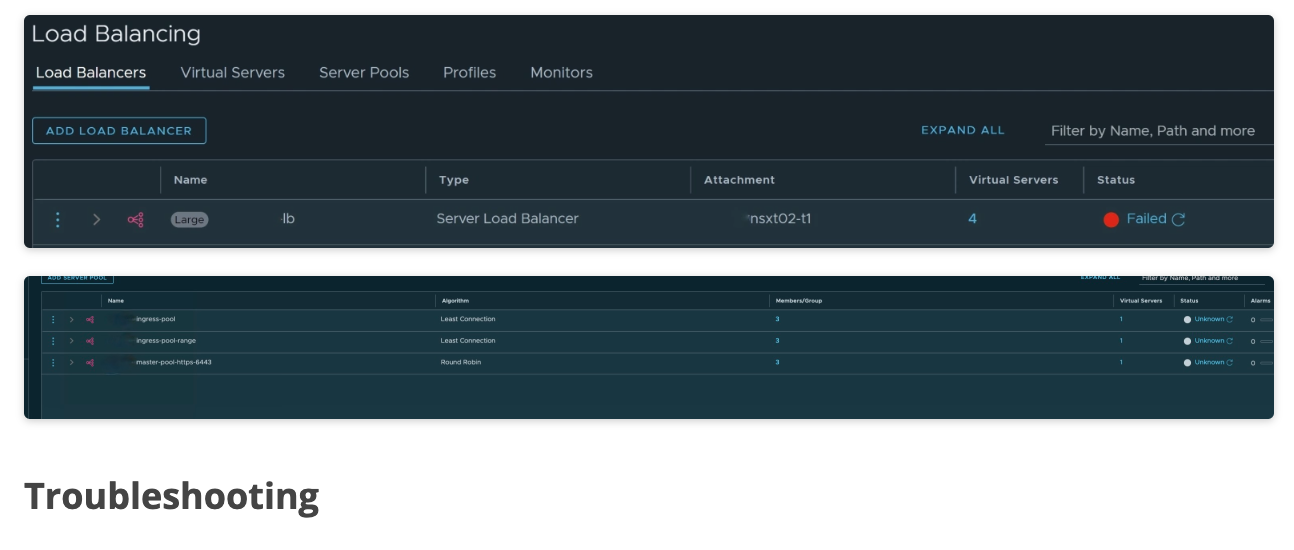Expand the Server Load Balancer row

97,219
